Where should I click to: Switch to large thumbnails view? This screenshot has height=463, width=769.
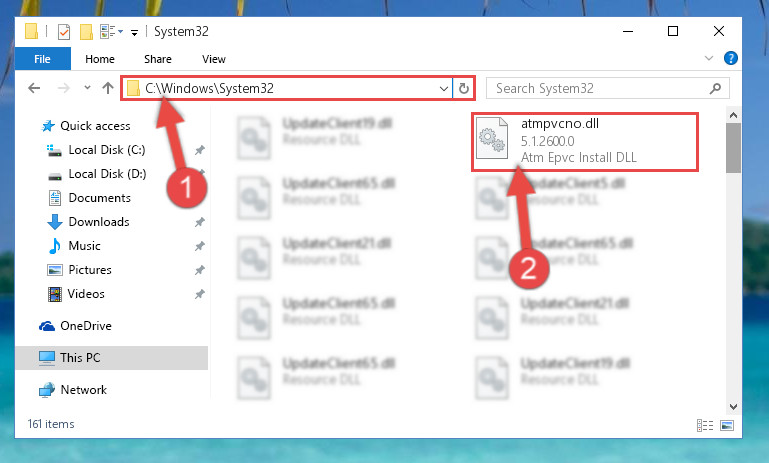pyautogui.click(x=727, y=425)
